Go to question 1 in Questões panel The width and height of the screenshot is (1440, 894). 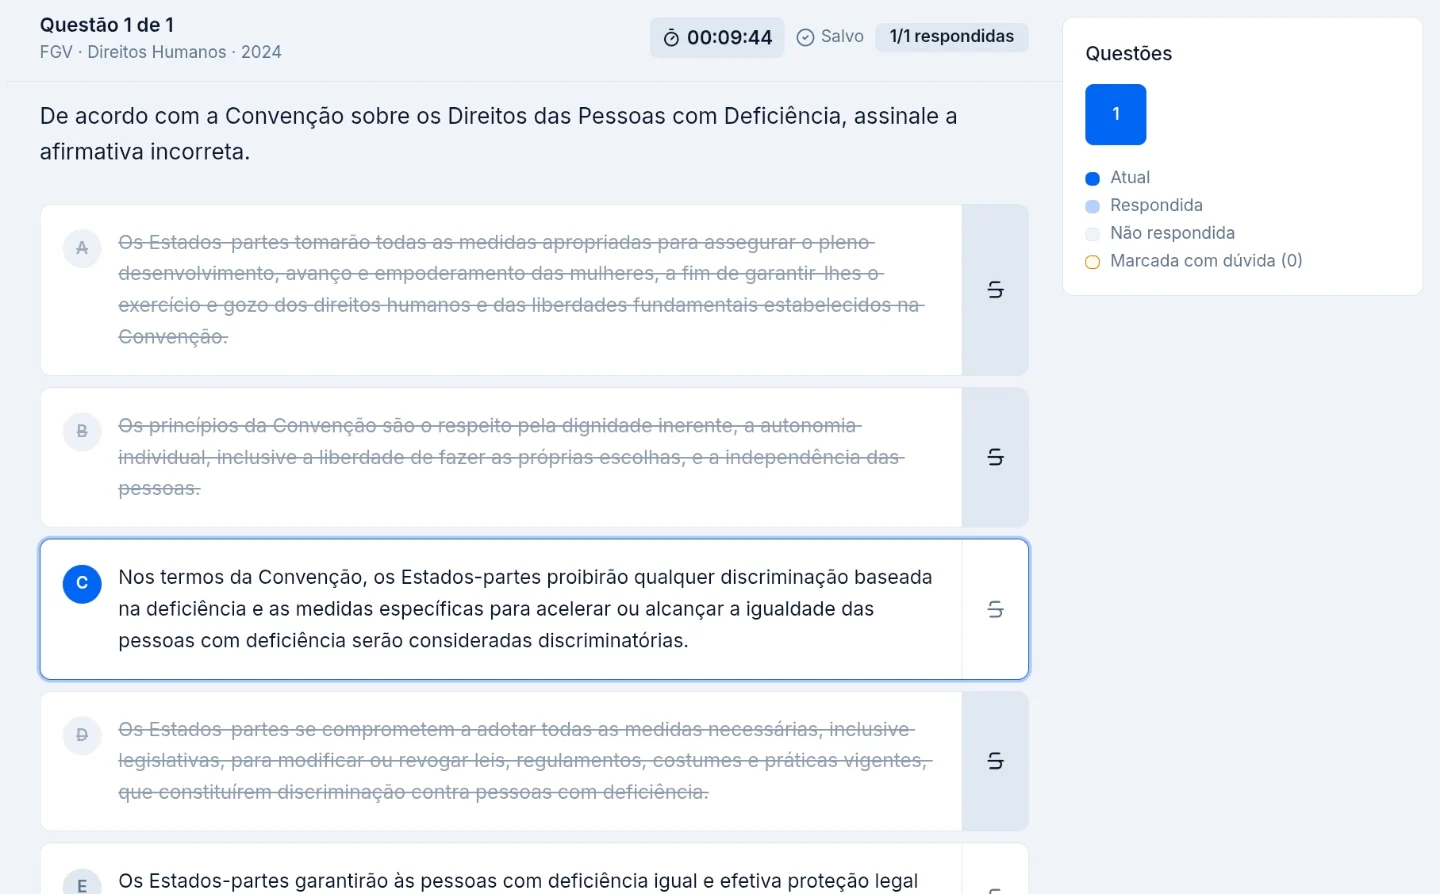(x=1116, y=115)
